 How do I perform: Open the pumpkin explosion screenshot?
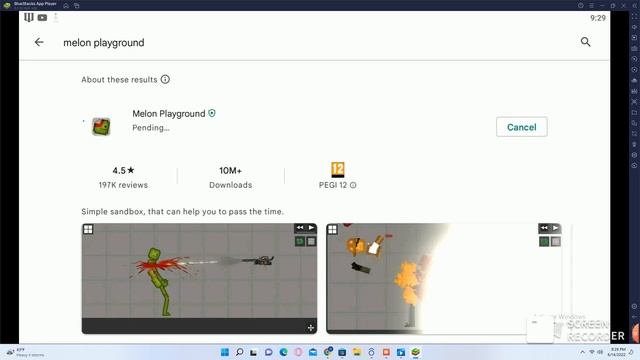[444, 278]
